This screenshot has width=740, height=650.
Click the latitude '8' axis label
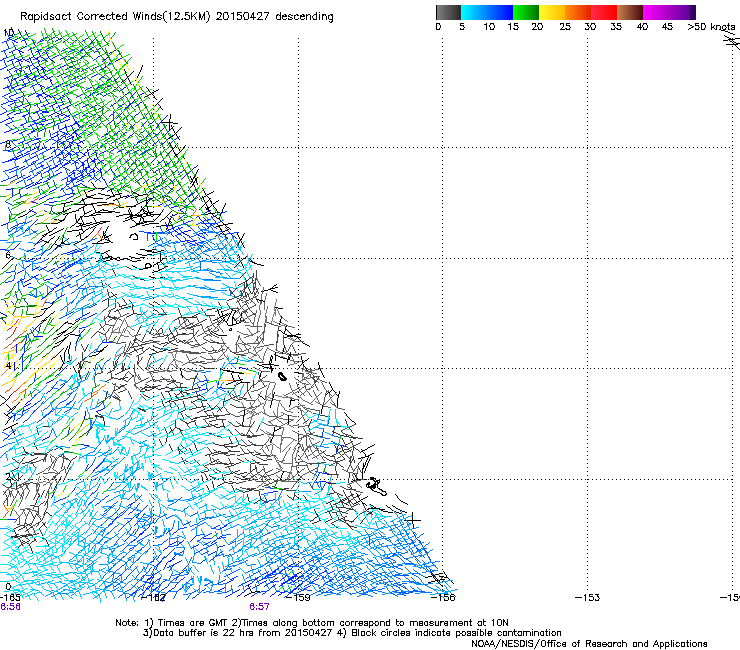(x=8, y=144)
